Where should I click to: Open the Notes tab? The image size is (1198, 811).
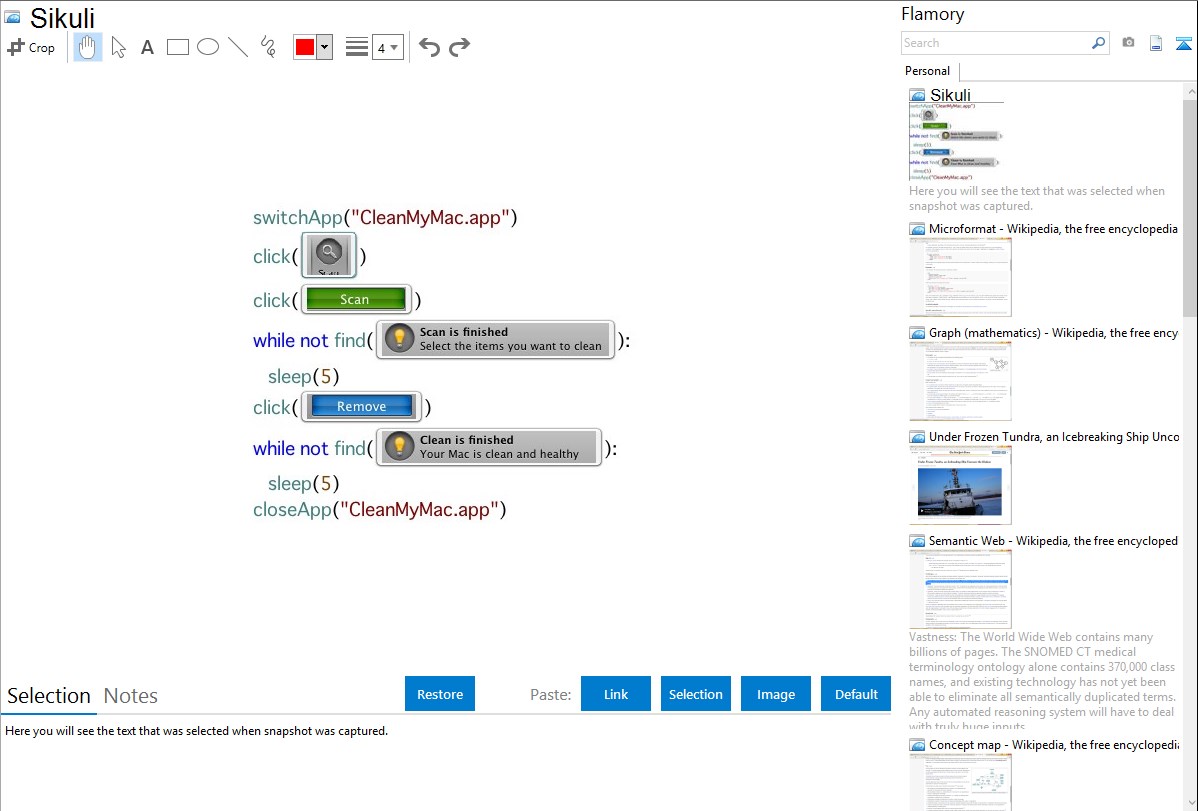pos(131,696)
